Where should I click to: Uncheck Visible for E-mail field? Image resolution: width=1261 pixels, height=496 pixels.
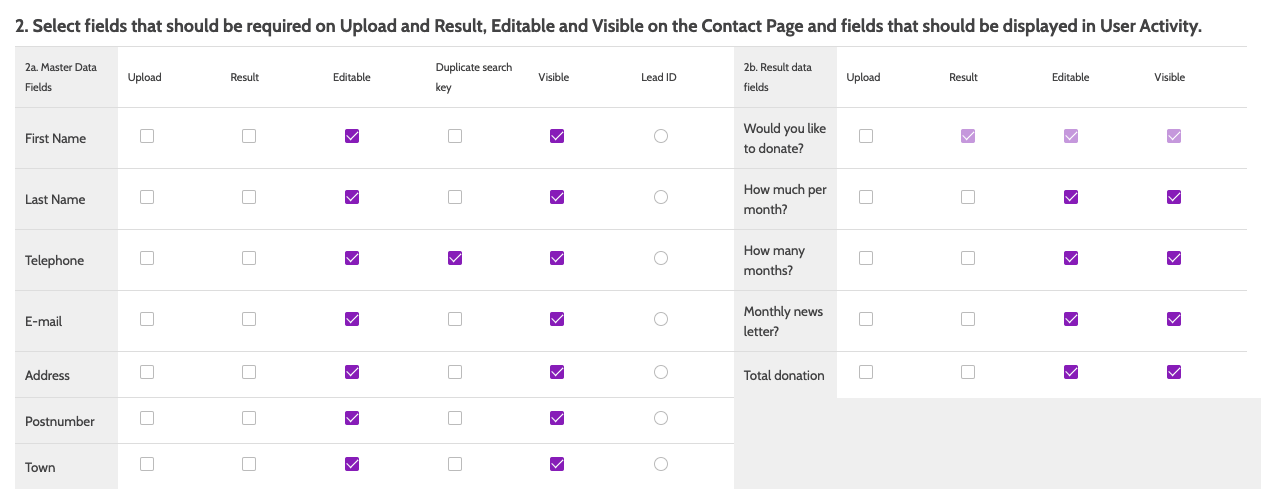[557, 319]
